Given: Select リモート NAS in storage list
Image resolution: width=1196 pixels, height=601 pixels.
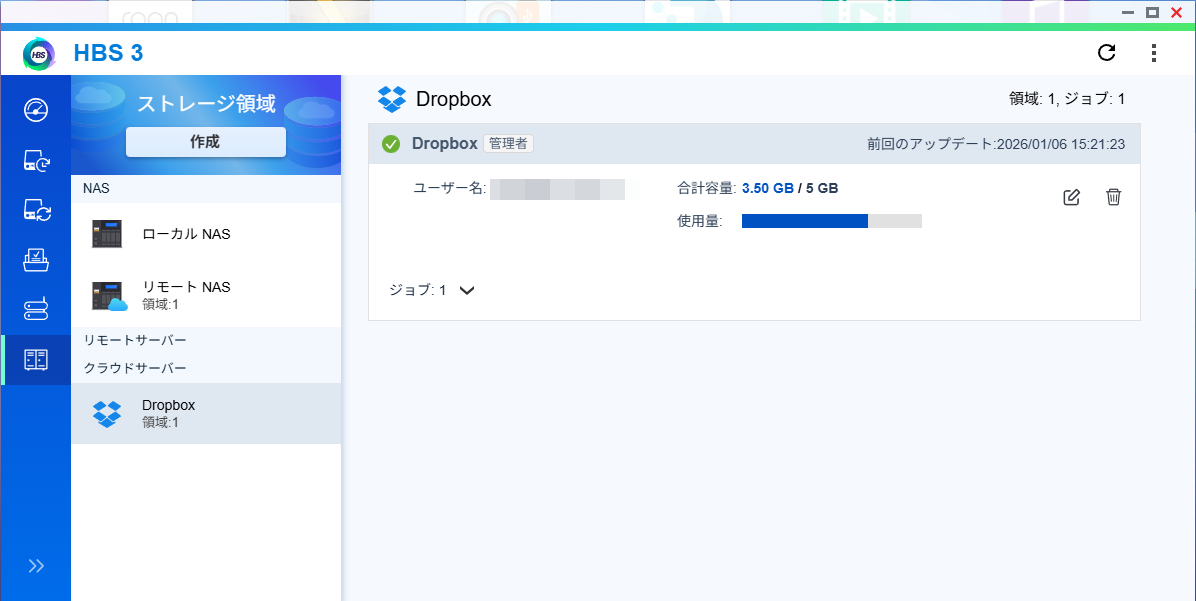Looking at the screenshot, I should point(206,295).
